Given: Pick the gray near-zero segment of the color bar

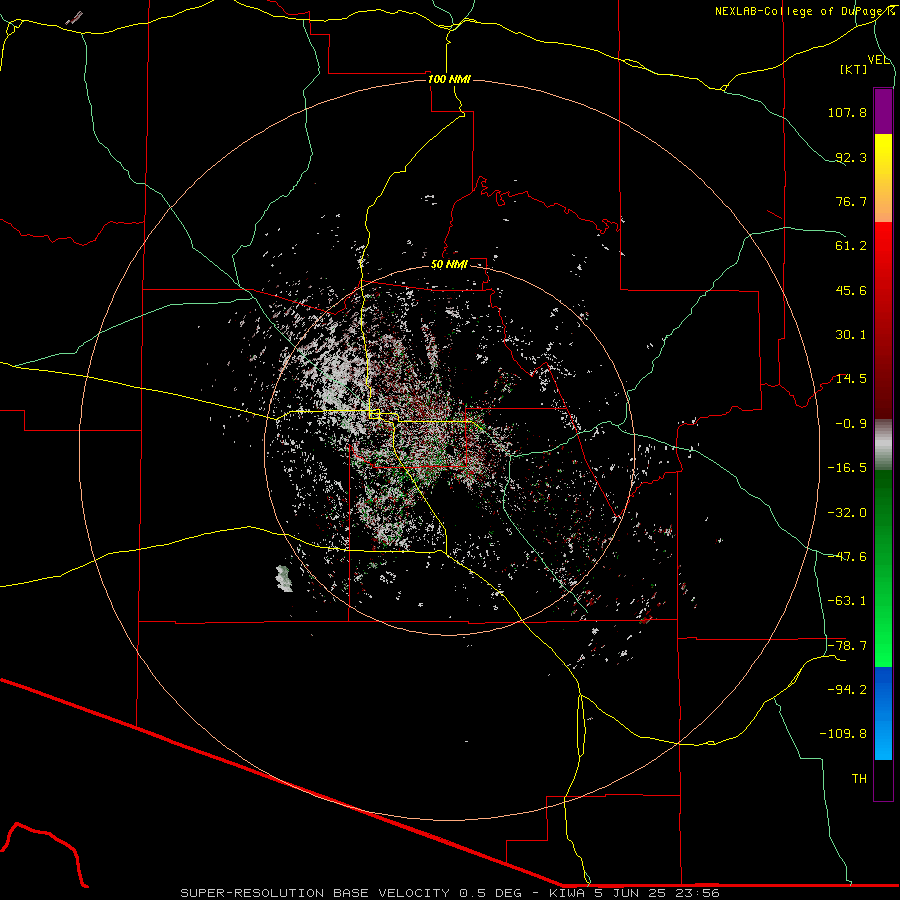Looking at the screenshot, I should pos(883,444).
